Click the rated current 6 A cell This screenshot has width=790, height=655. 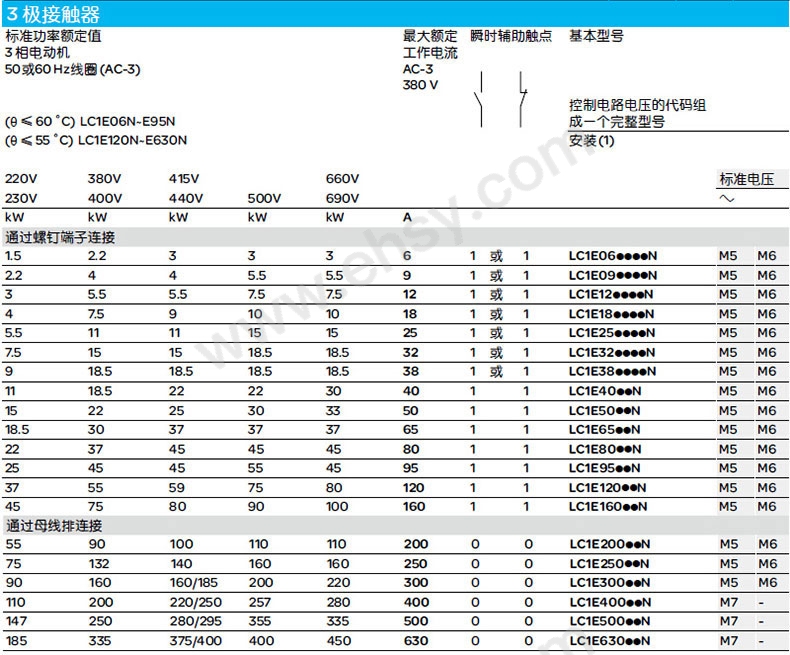407,256
